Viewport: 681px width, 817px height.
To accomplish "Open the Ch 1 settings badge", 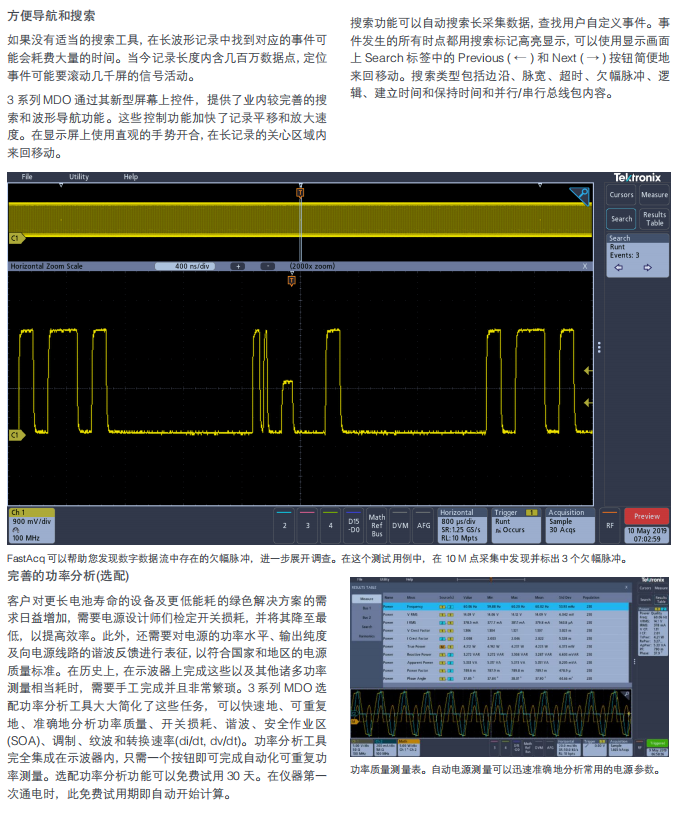I will 32,526.
